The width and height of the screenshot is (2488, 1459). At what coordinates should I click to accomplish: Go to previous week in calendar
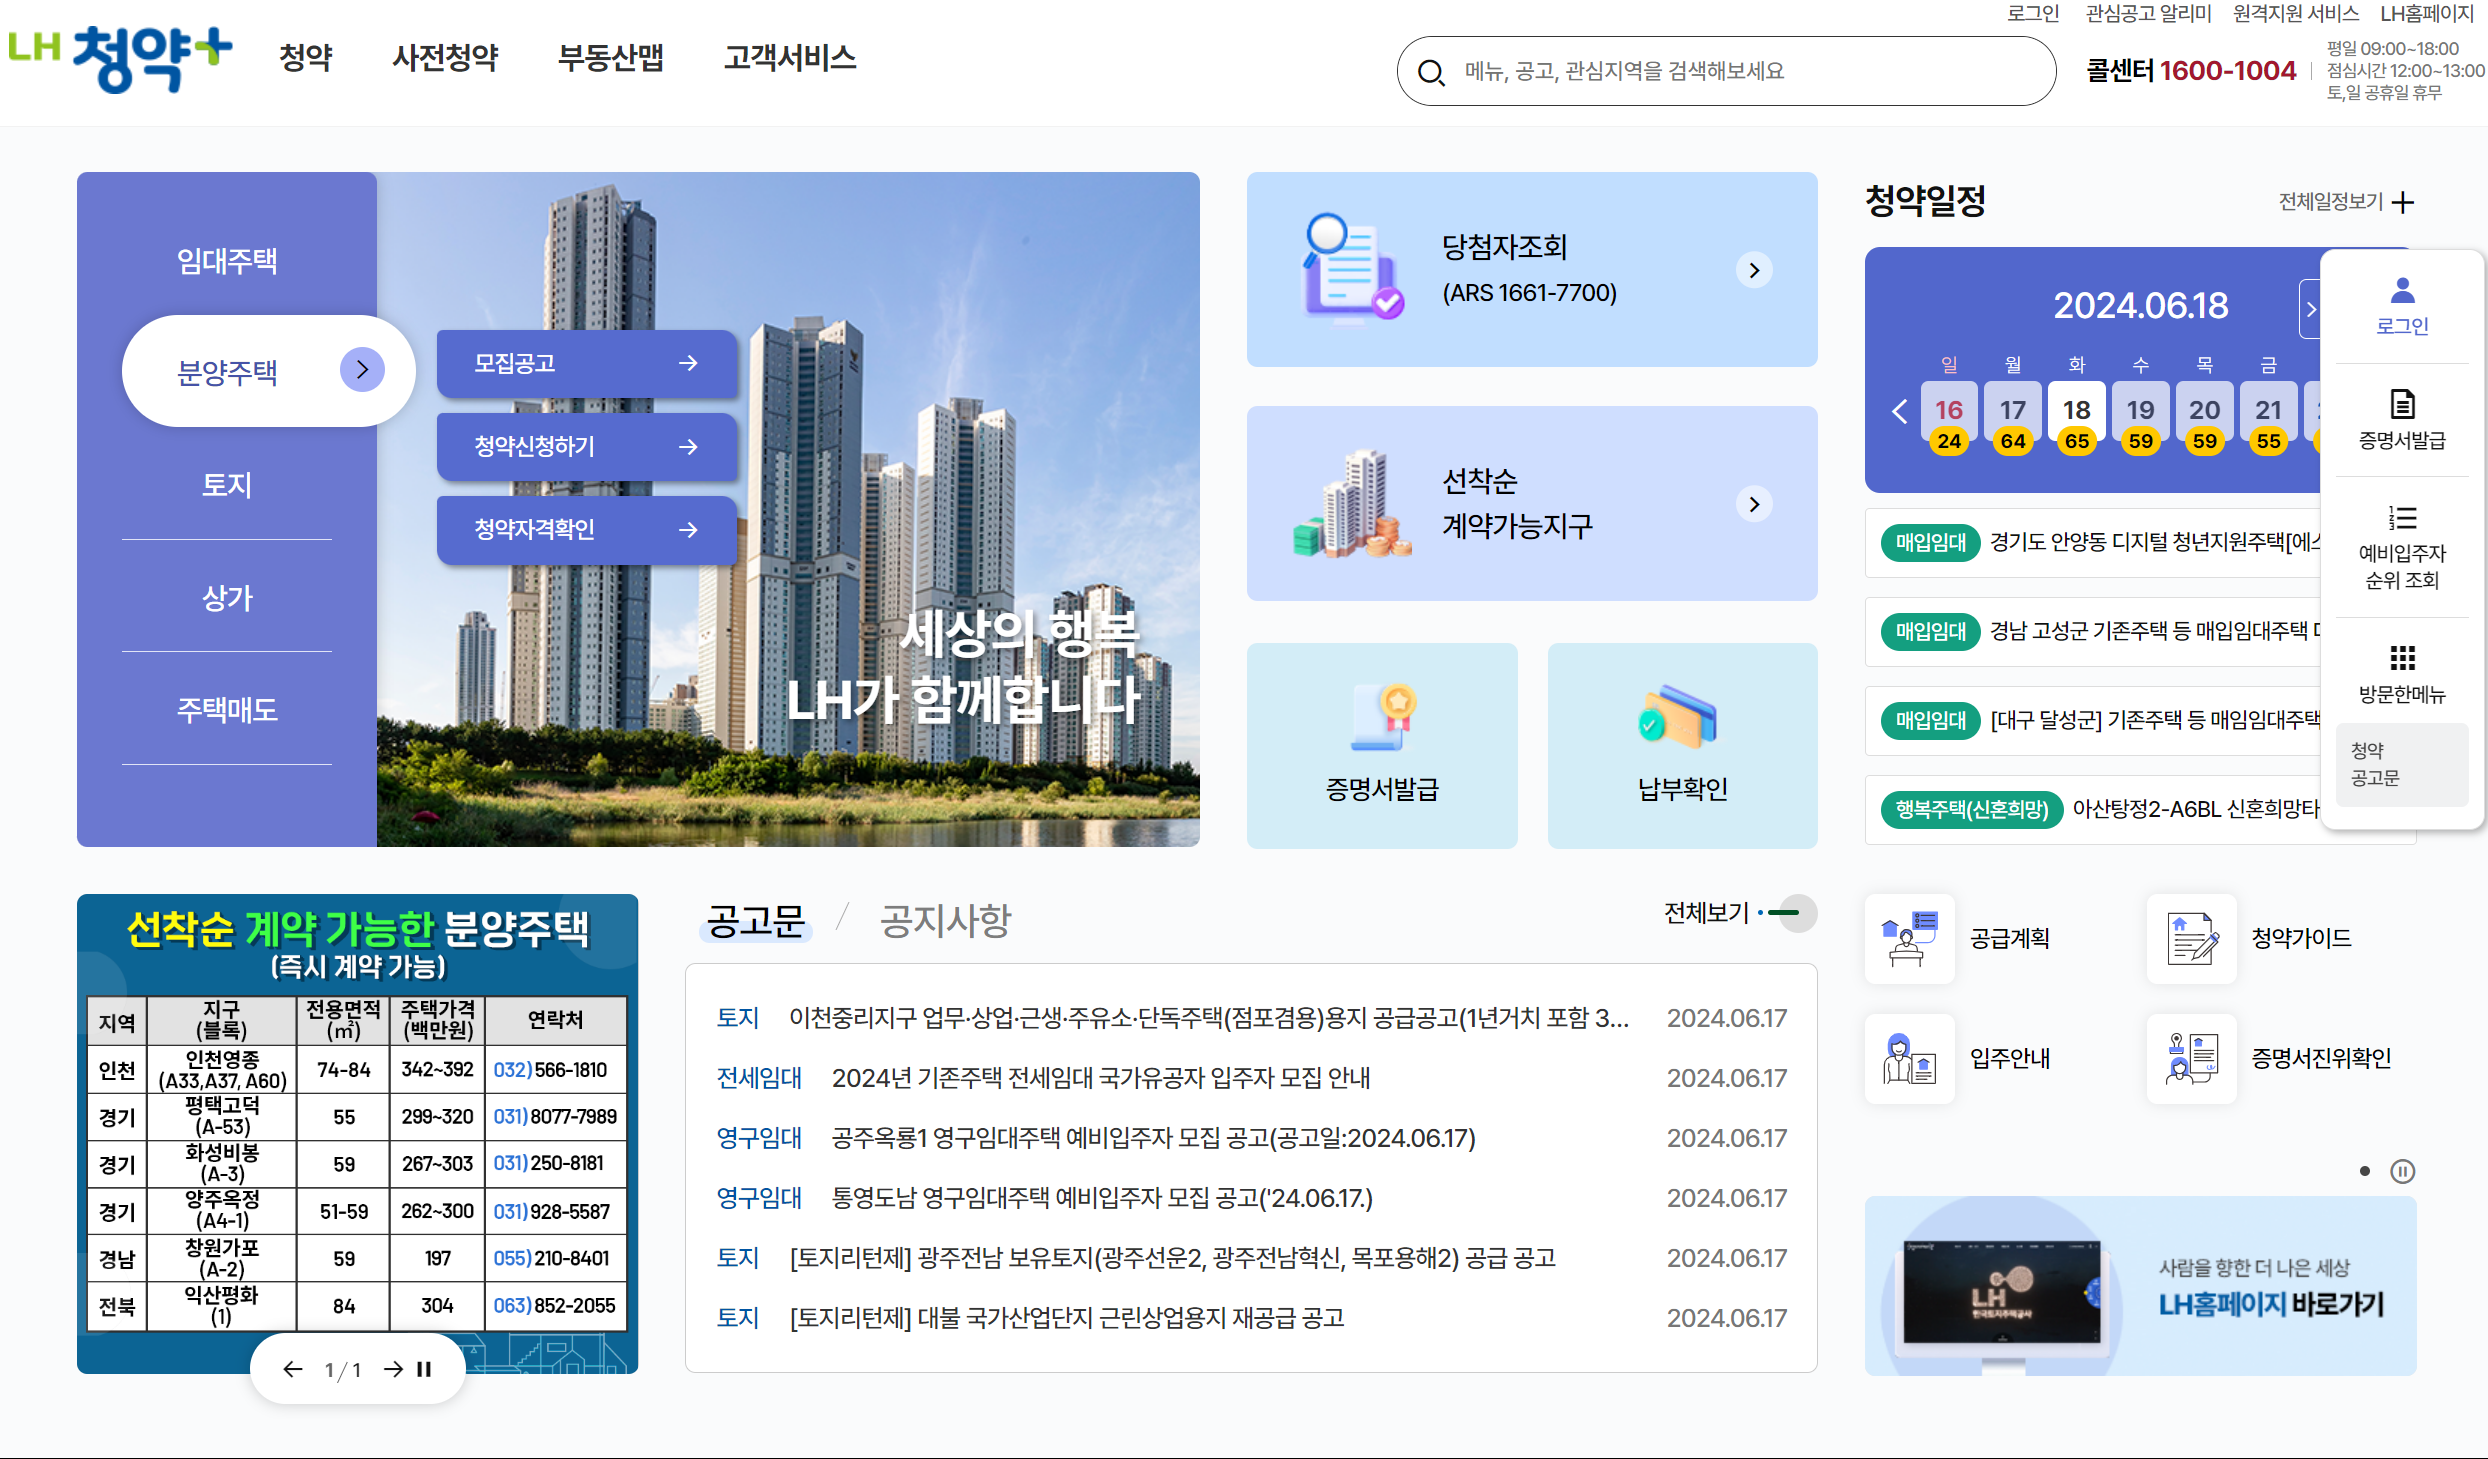(x=1899, y=411)
